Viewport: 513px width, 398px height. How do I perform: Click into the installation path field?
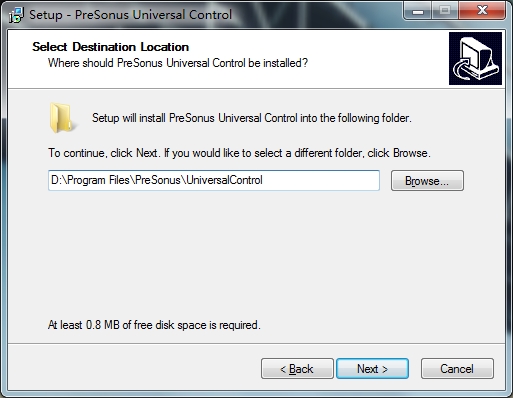click(214, 180)
